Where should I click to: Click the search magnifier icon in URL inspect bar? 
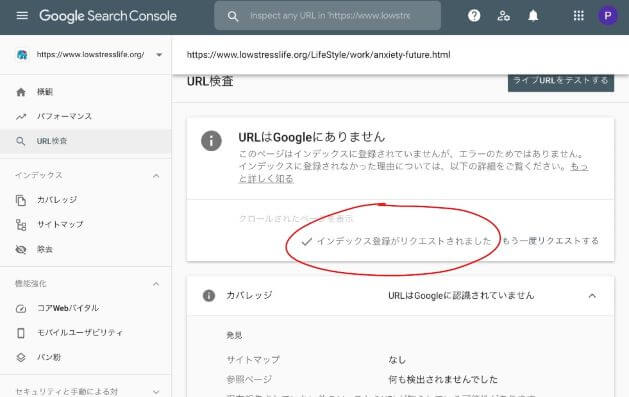233,16
